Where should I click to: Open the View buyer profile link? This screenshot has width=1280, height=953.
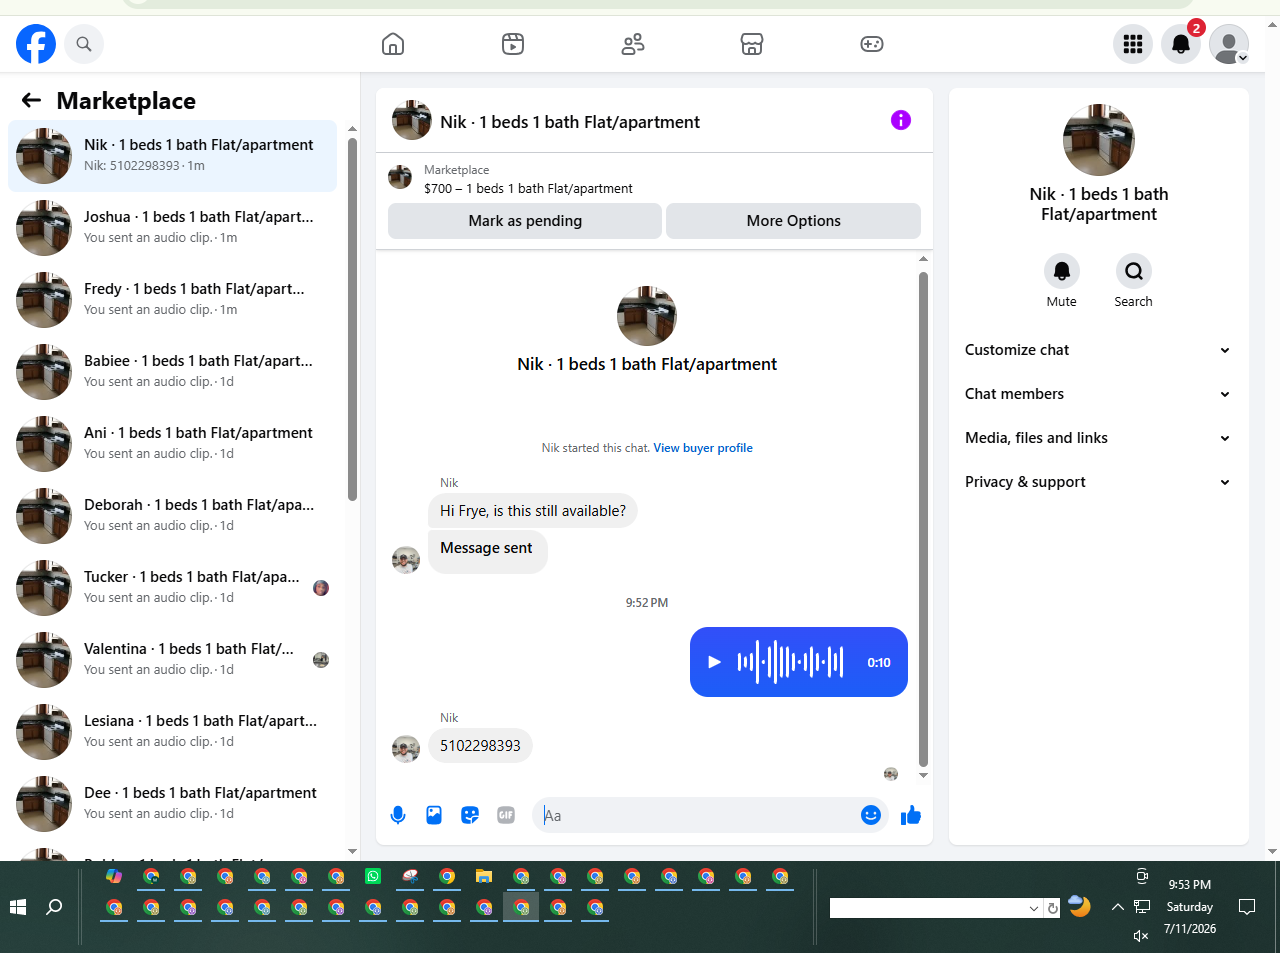click(x=703, y=448)
